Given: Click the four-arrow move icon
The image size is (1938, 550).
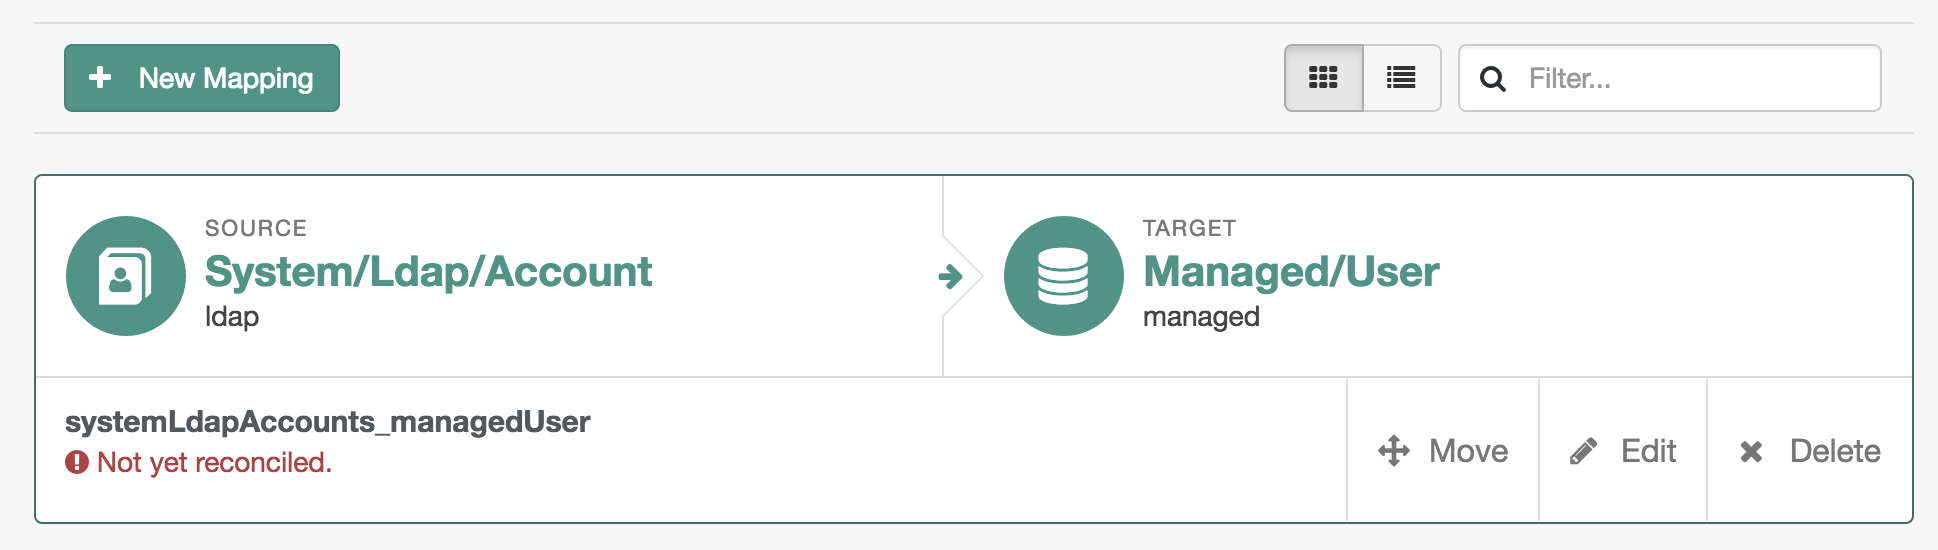Looking at the screenshot, I should (x=1394, y=451).
